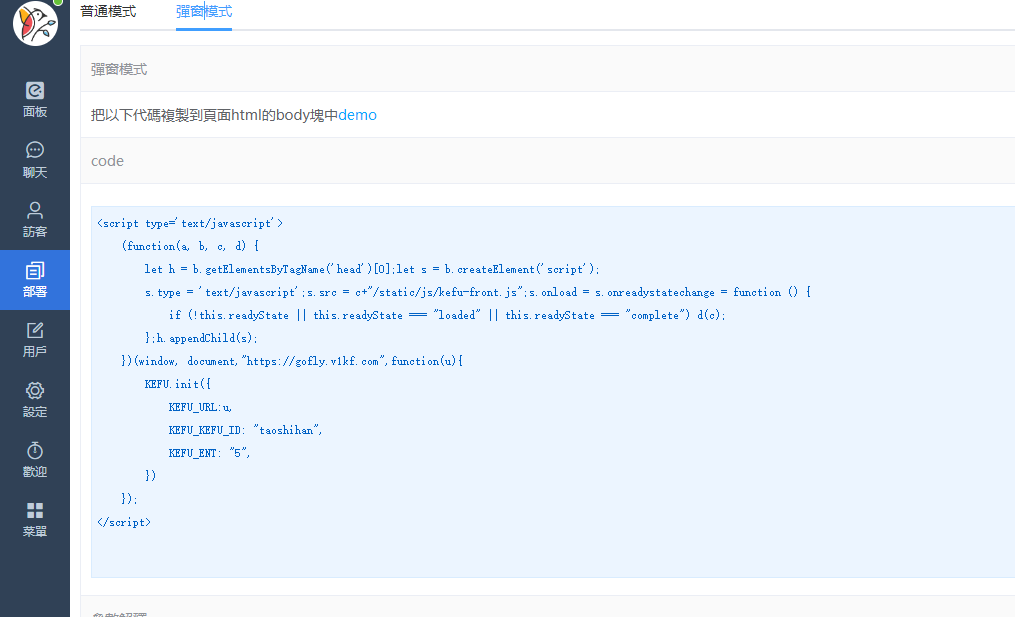Click the code section header

107,161
